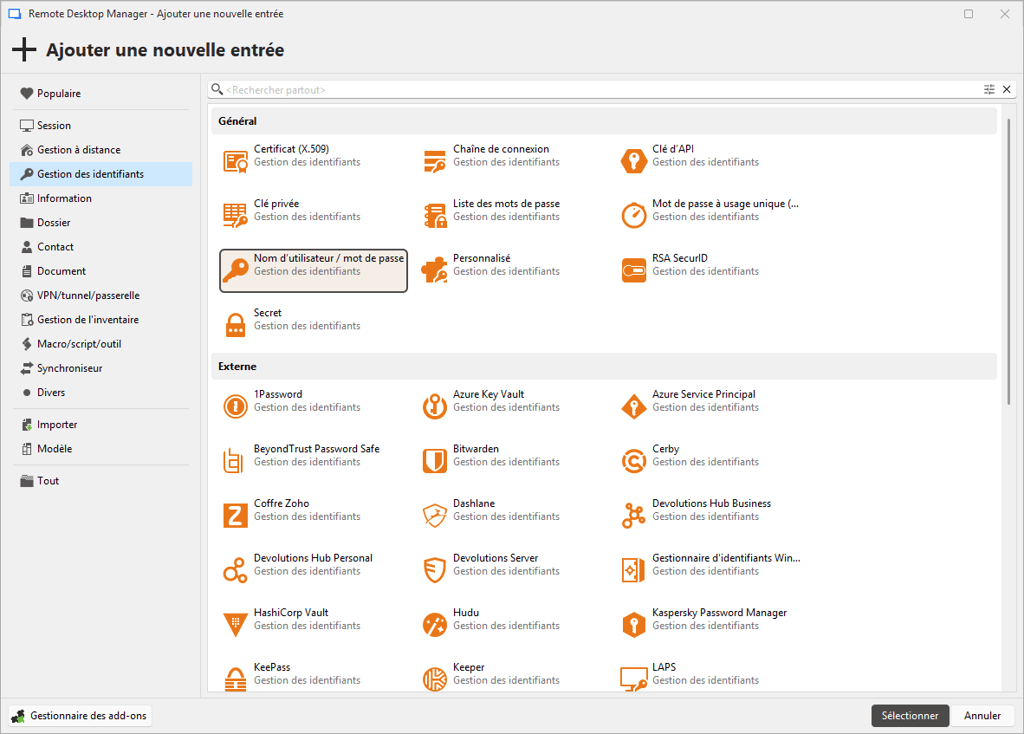
Task: Choose the Clé d'API entry icon
Action: point(634,162)
